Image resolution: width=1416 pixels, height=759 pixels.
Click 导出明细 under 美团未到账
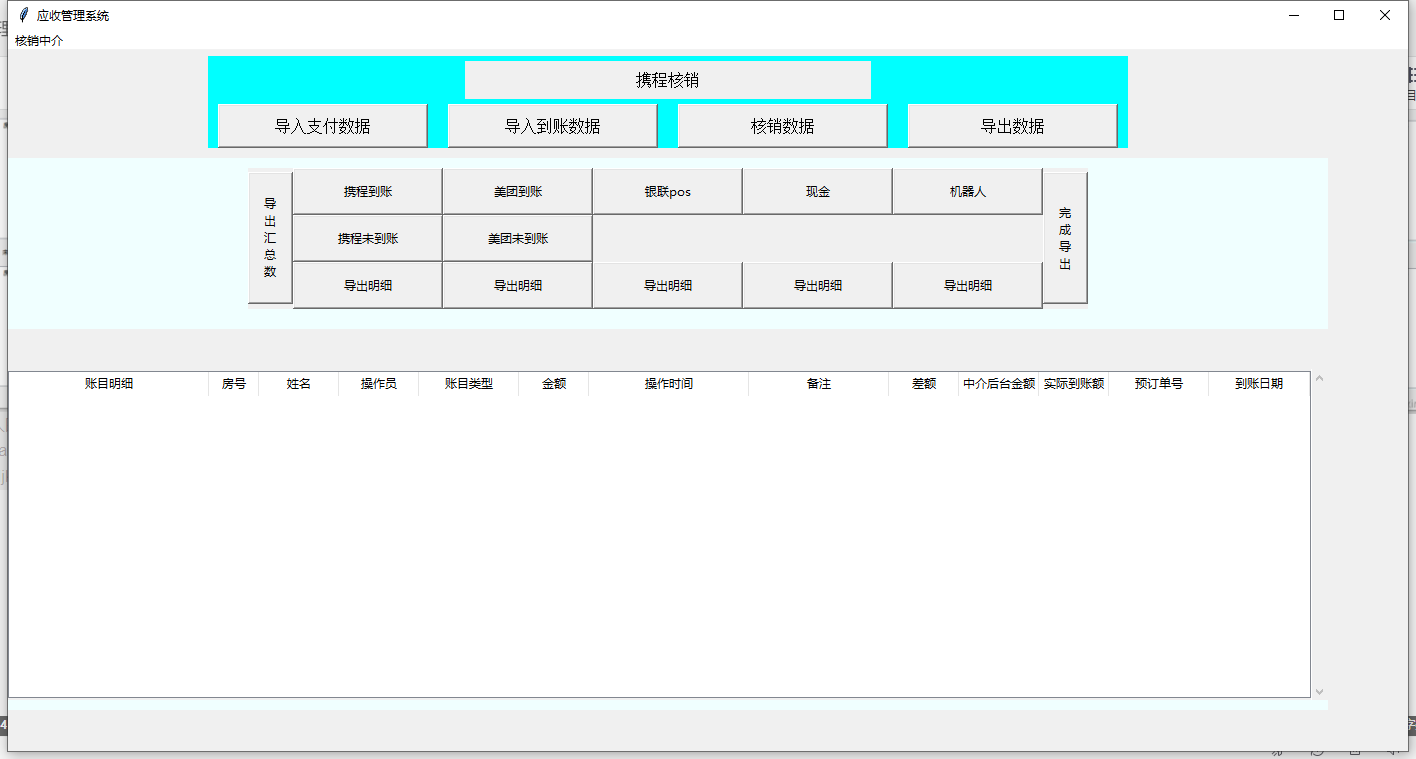click(518, 285)
